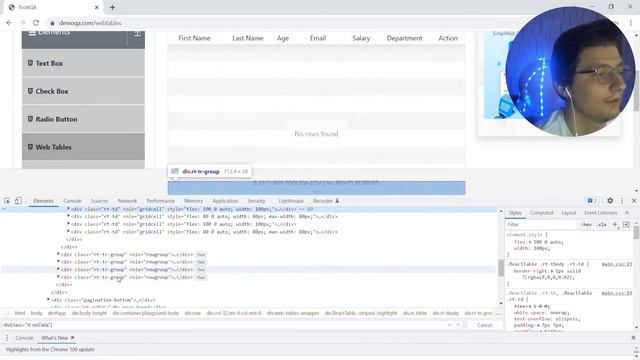
Task: Jump to previous search result arrow
Action: (449, 325)
